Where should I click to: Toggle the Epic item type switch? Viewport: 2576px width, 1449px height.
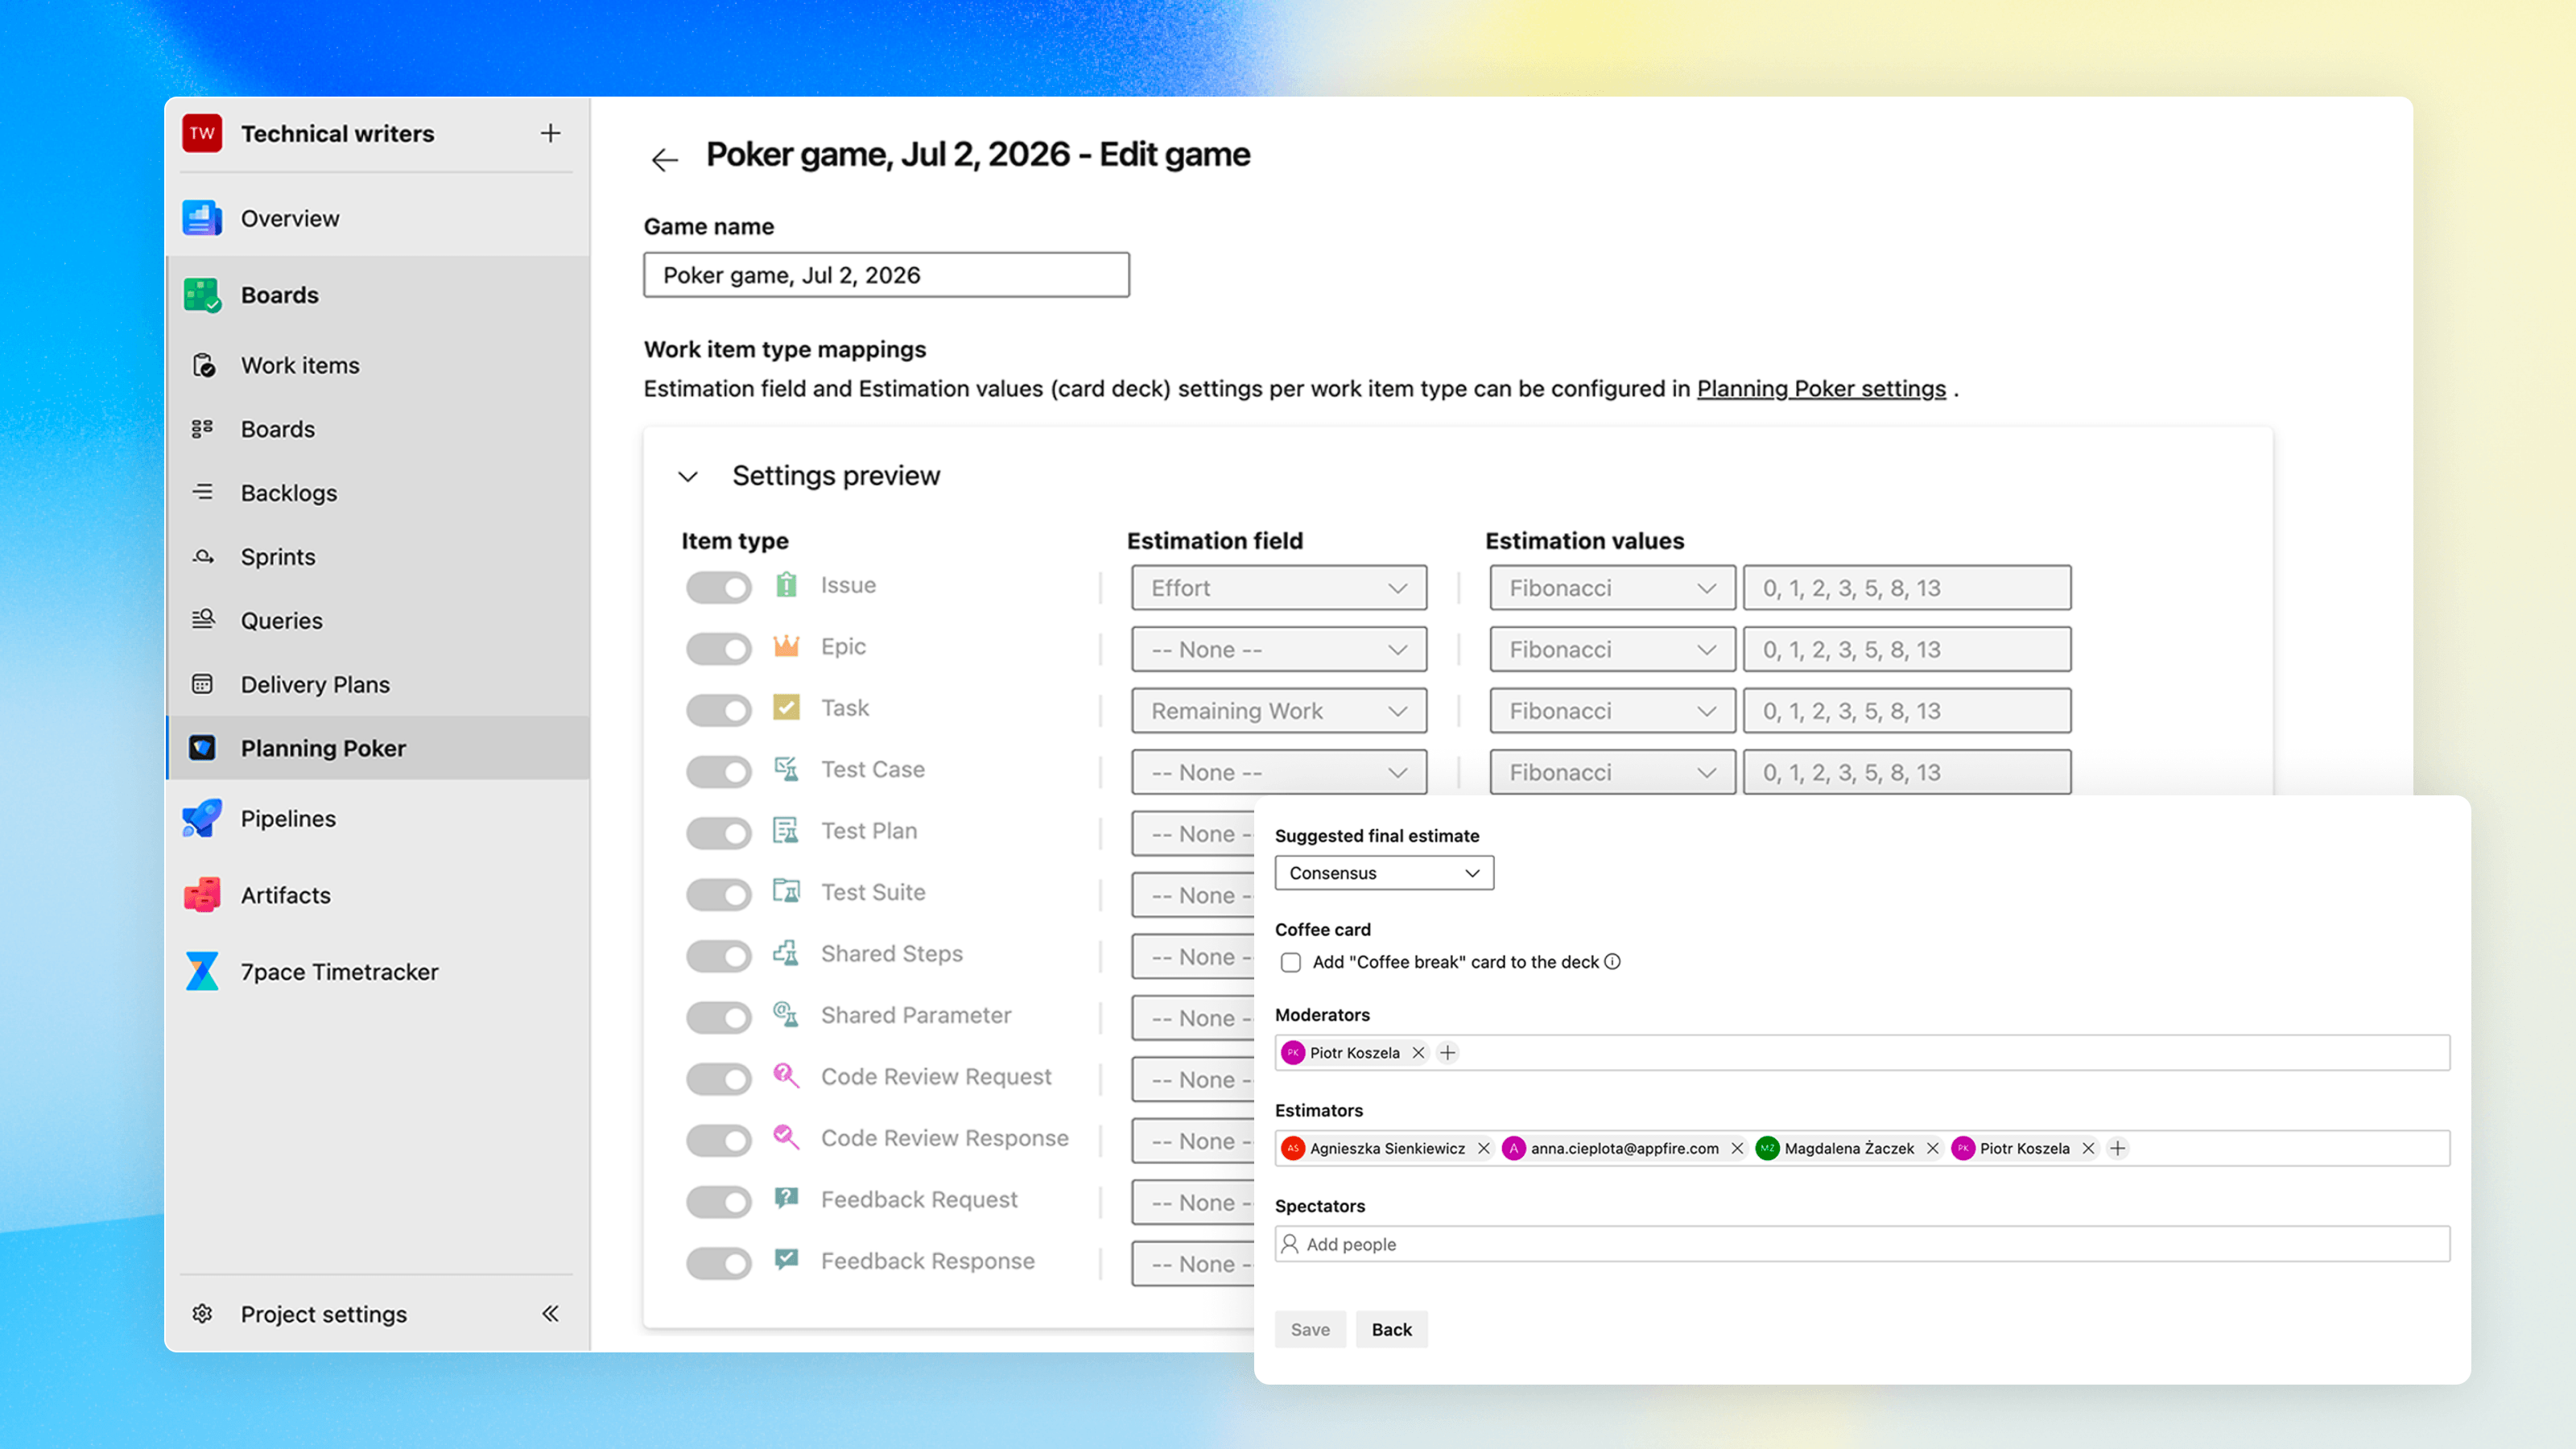718,649
